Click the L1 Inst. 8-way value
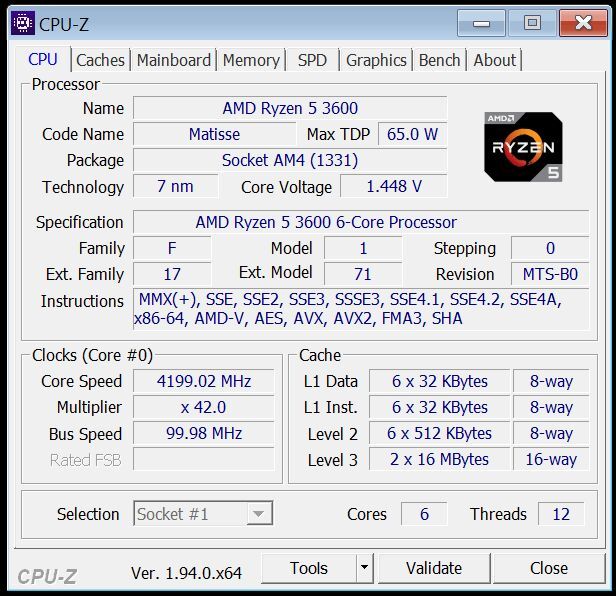The width and height of the screenshot is (616, 596). pyautogui.click(x=551, y=407)
